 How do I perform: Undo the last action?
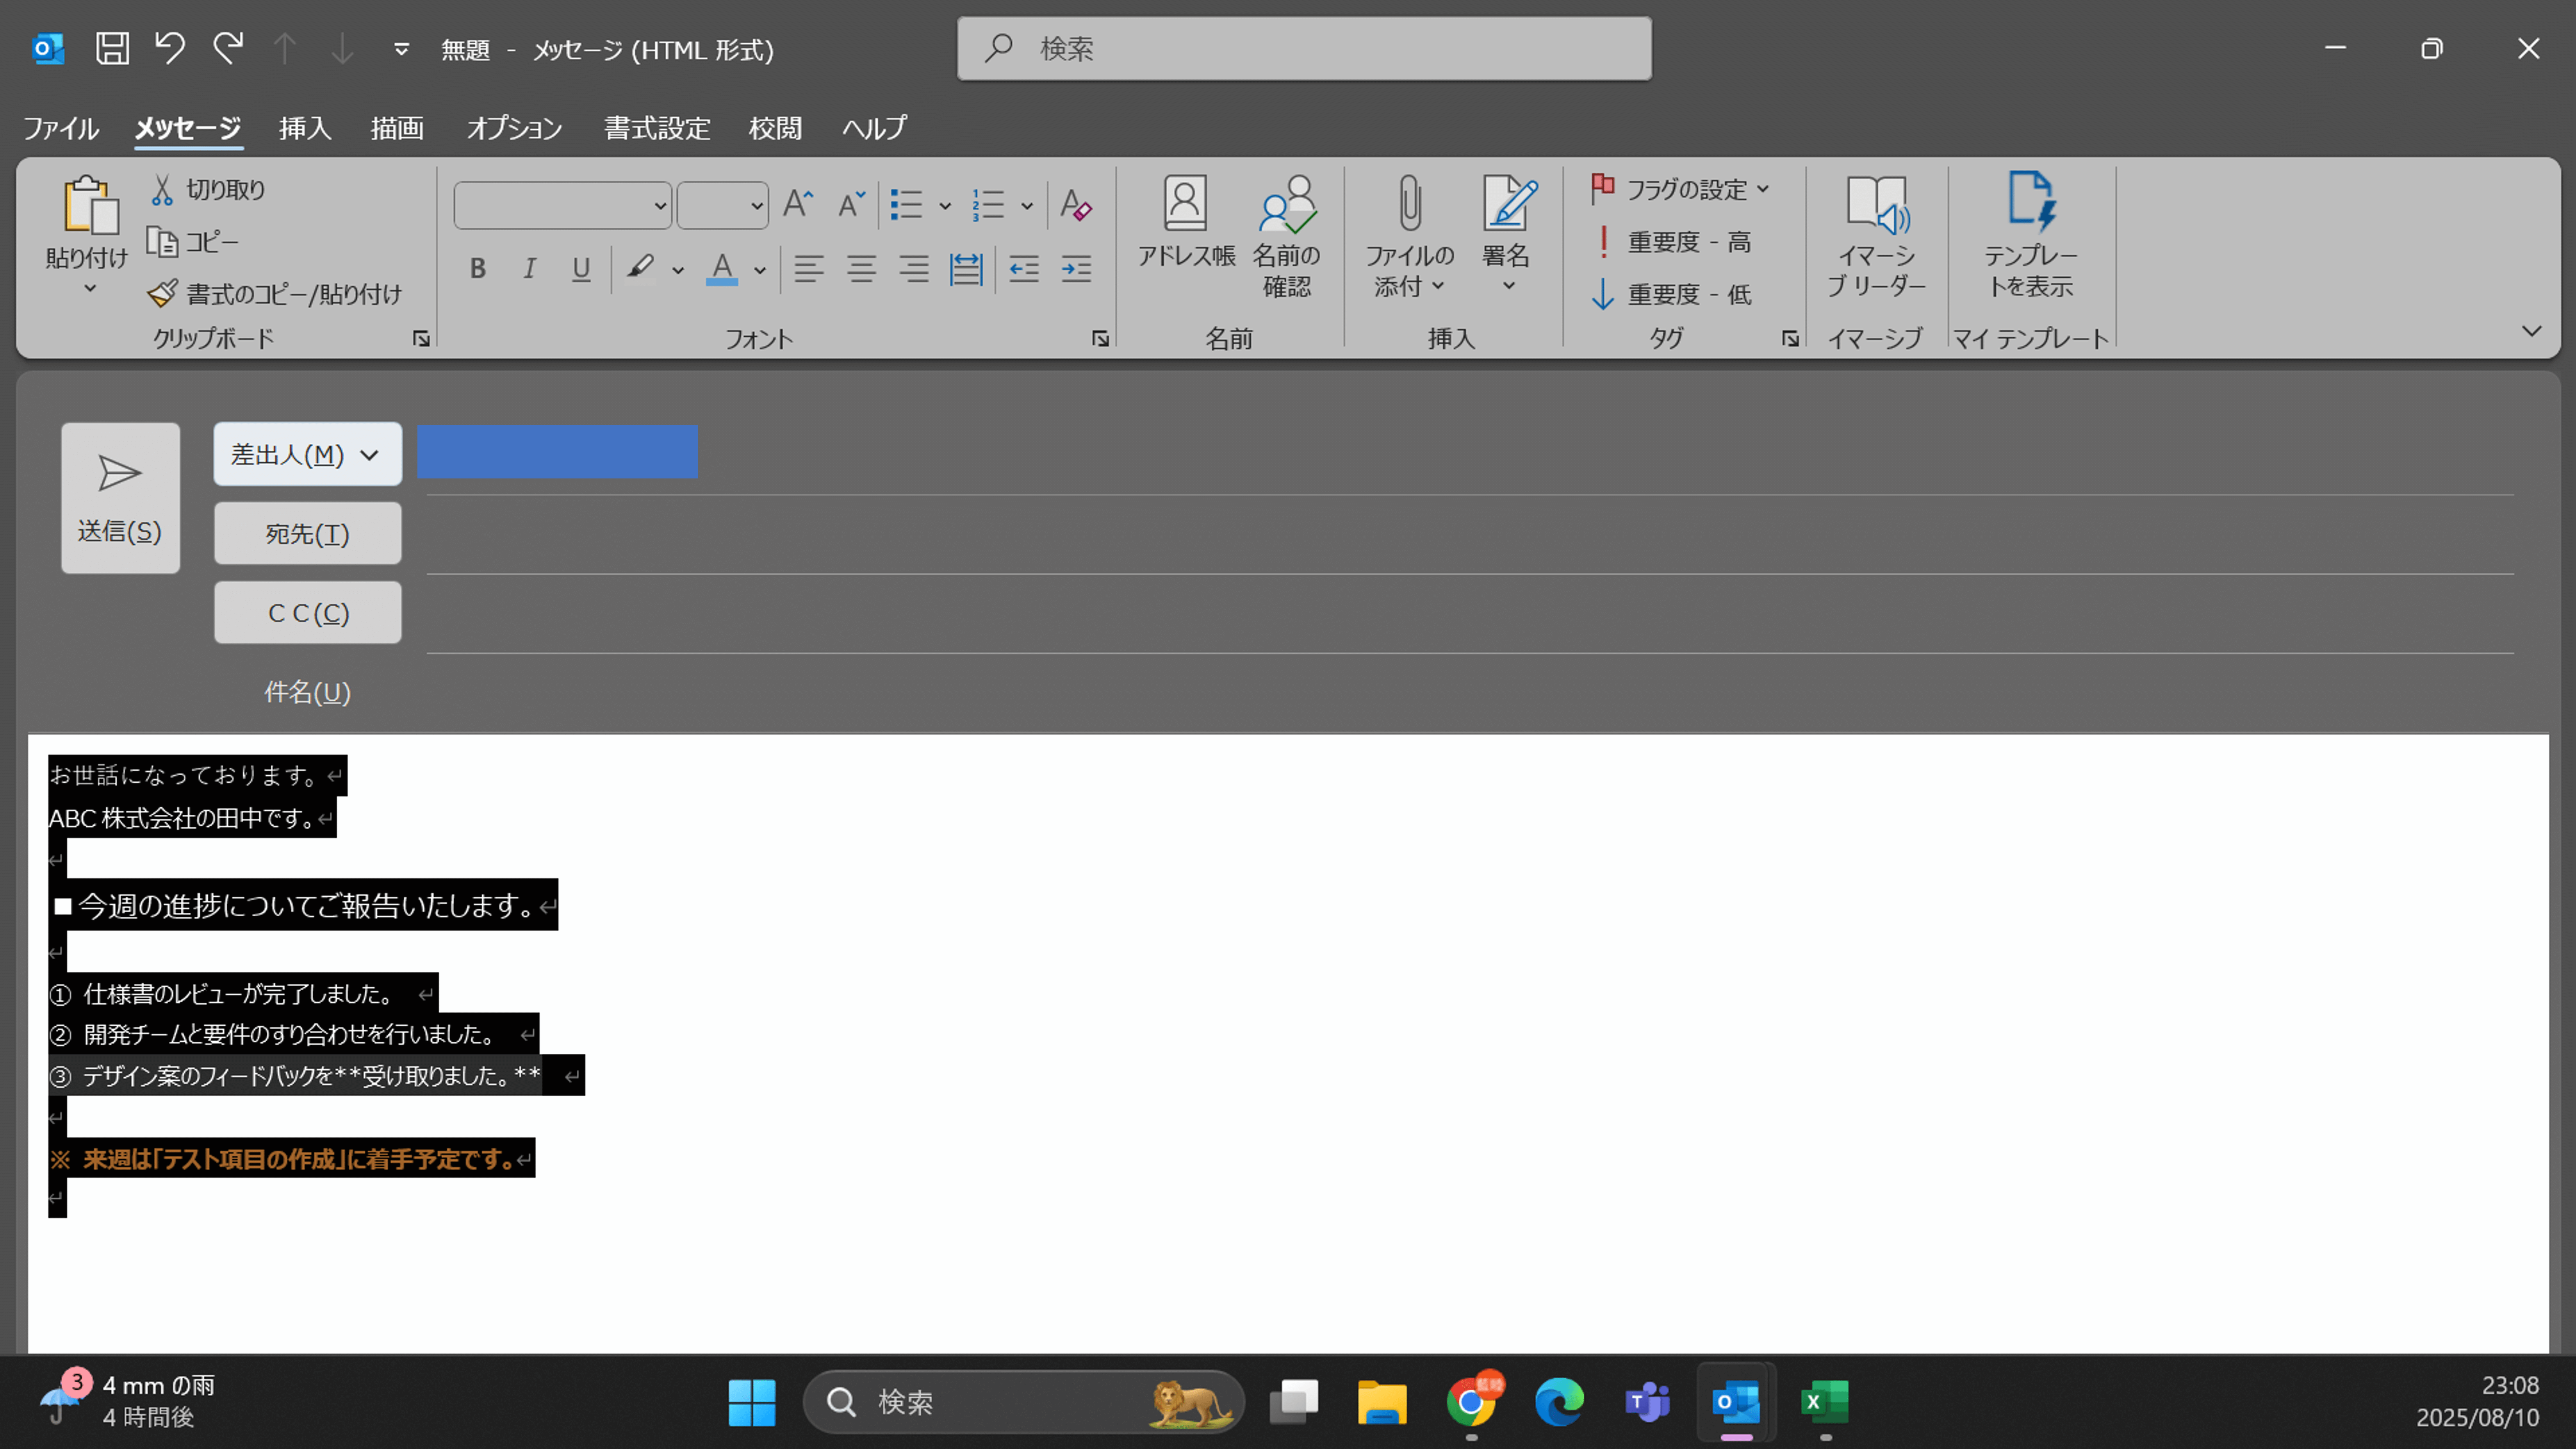tap(170, 48)
